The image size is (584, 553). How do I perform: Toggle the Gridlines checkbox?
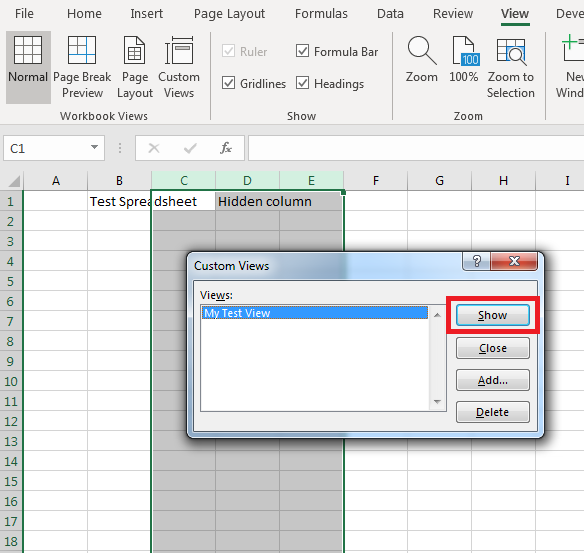(228, 83)
